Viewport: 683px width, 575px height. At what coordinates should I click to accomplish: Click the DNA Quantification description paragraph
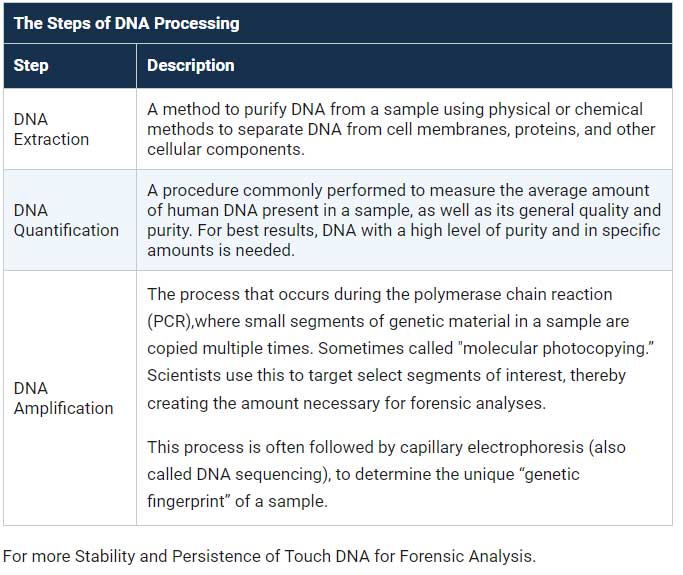pos(404,220)
